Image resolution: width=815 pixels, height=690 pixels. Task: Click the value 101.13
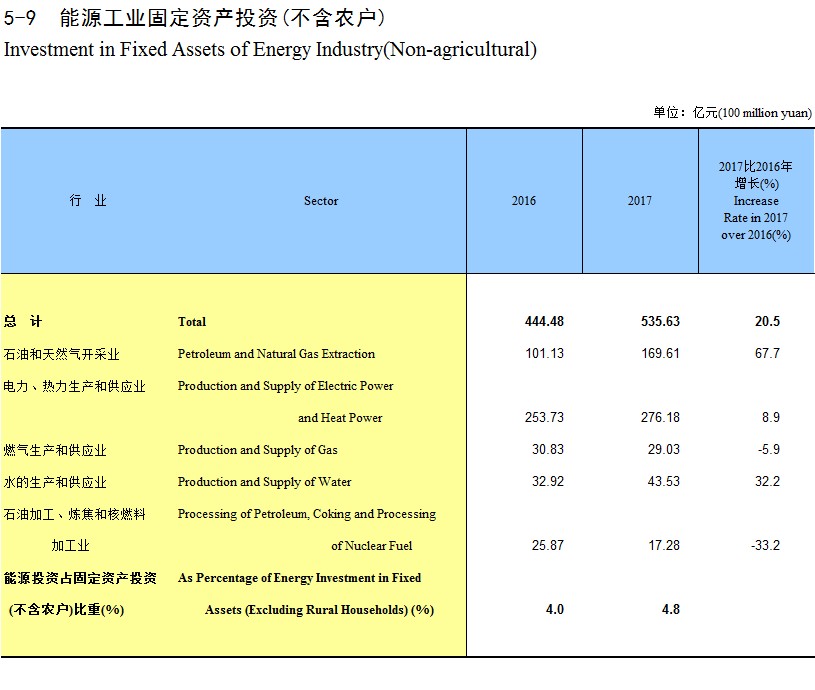(x=544, y=353)
